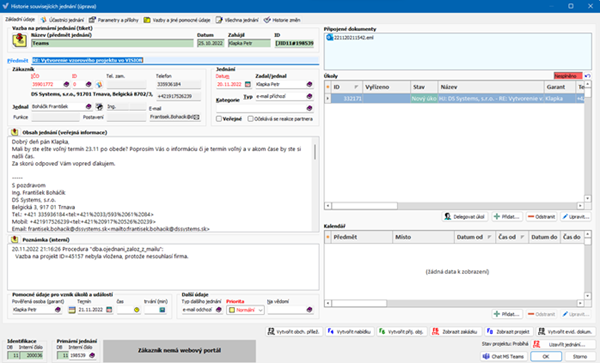Click refresh icon next to Nesplněno filter
600x363 pixels.
(587, 76)
